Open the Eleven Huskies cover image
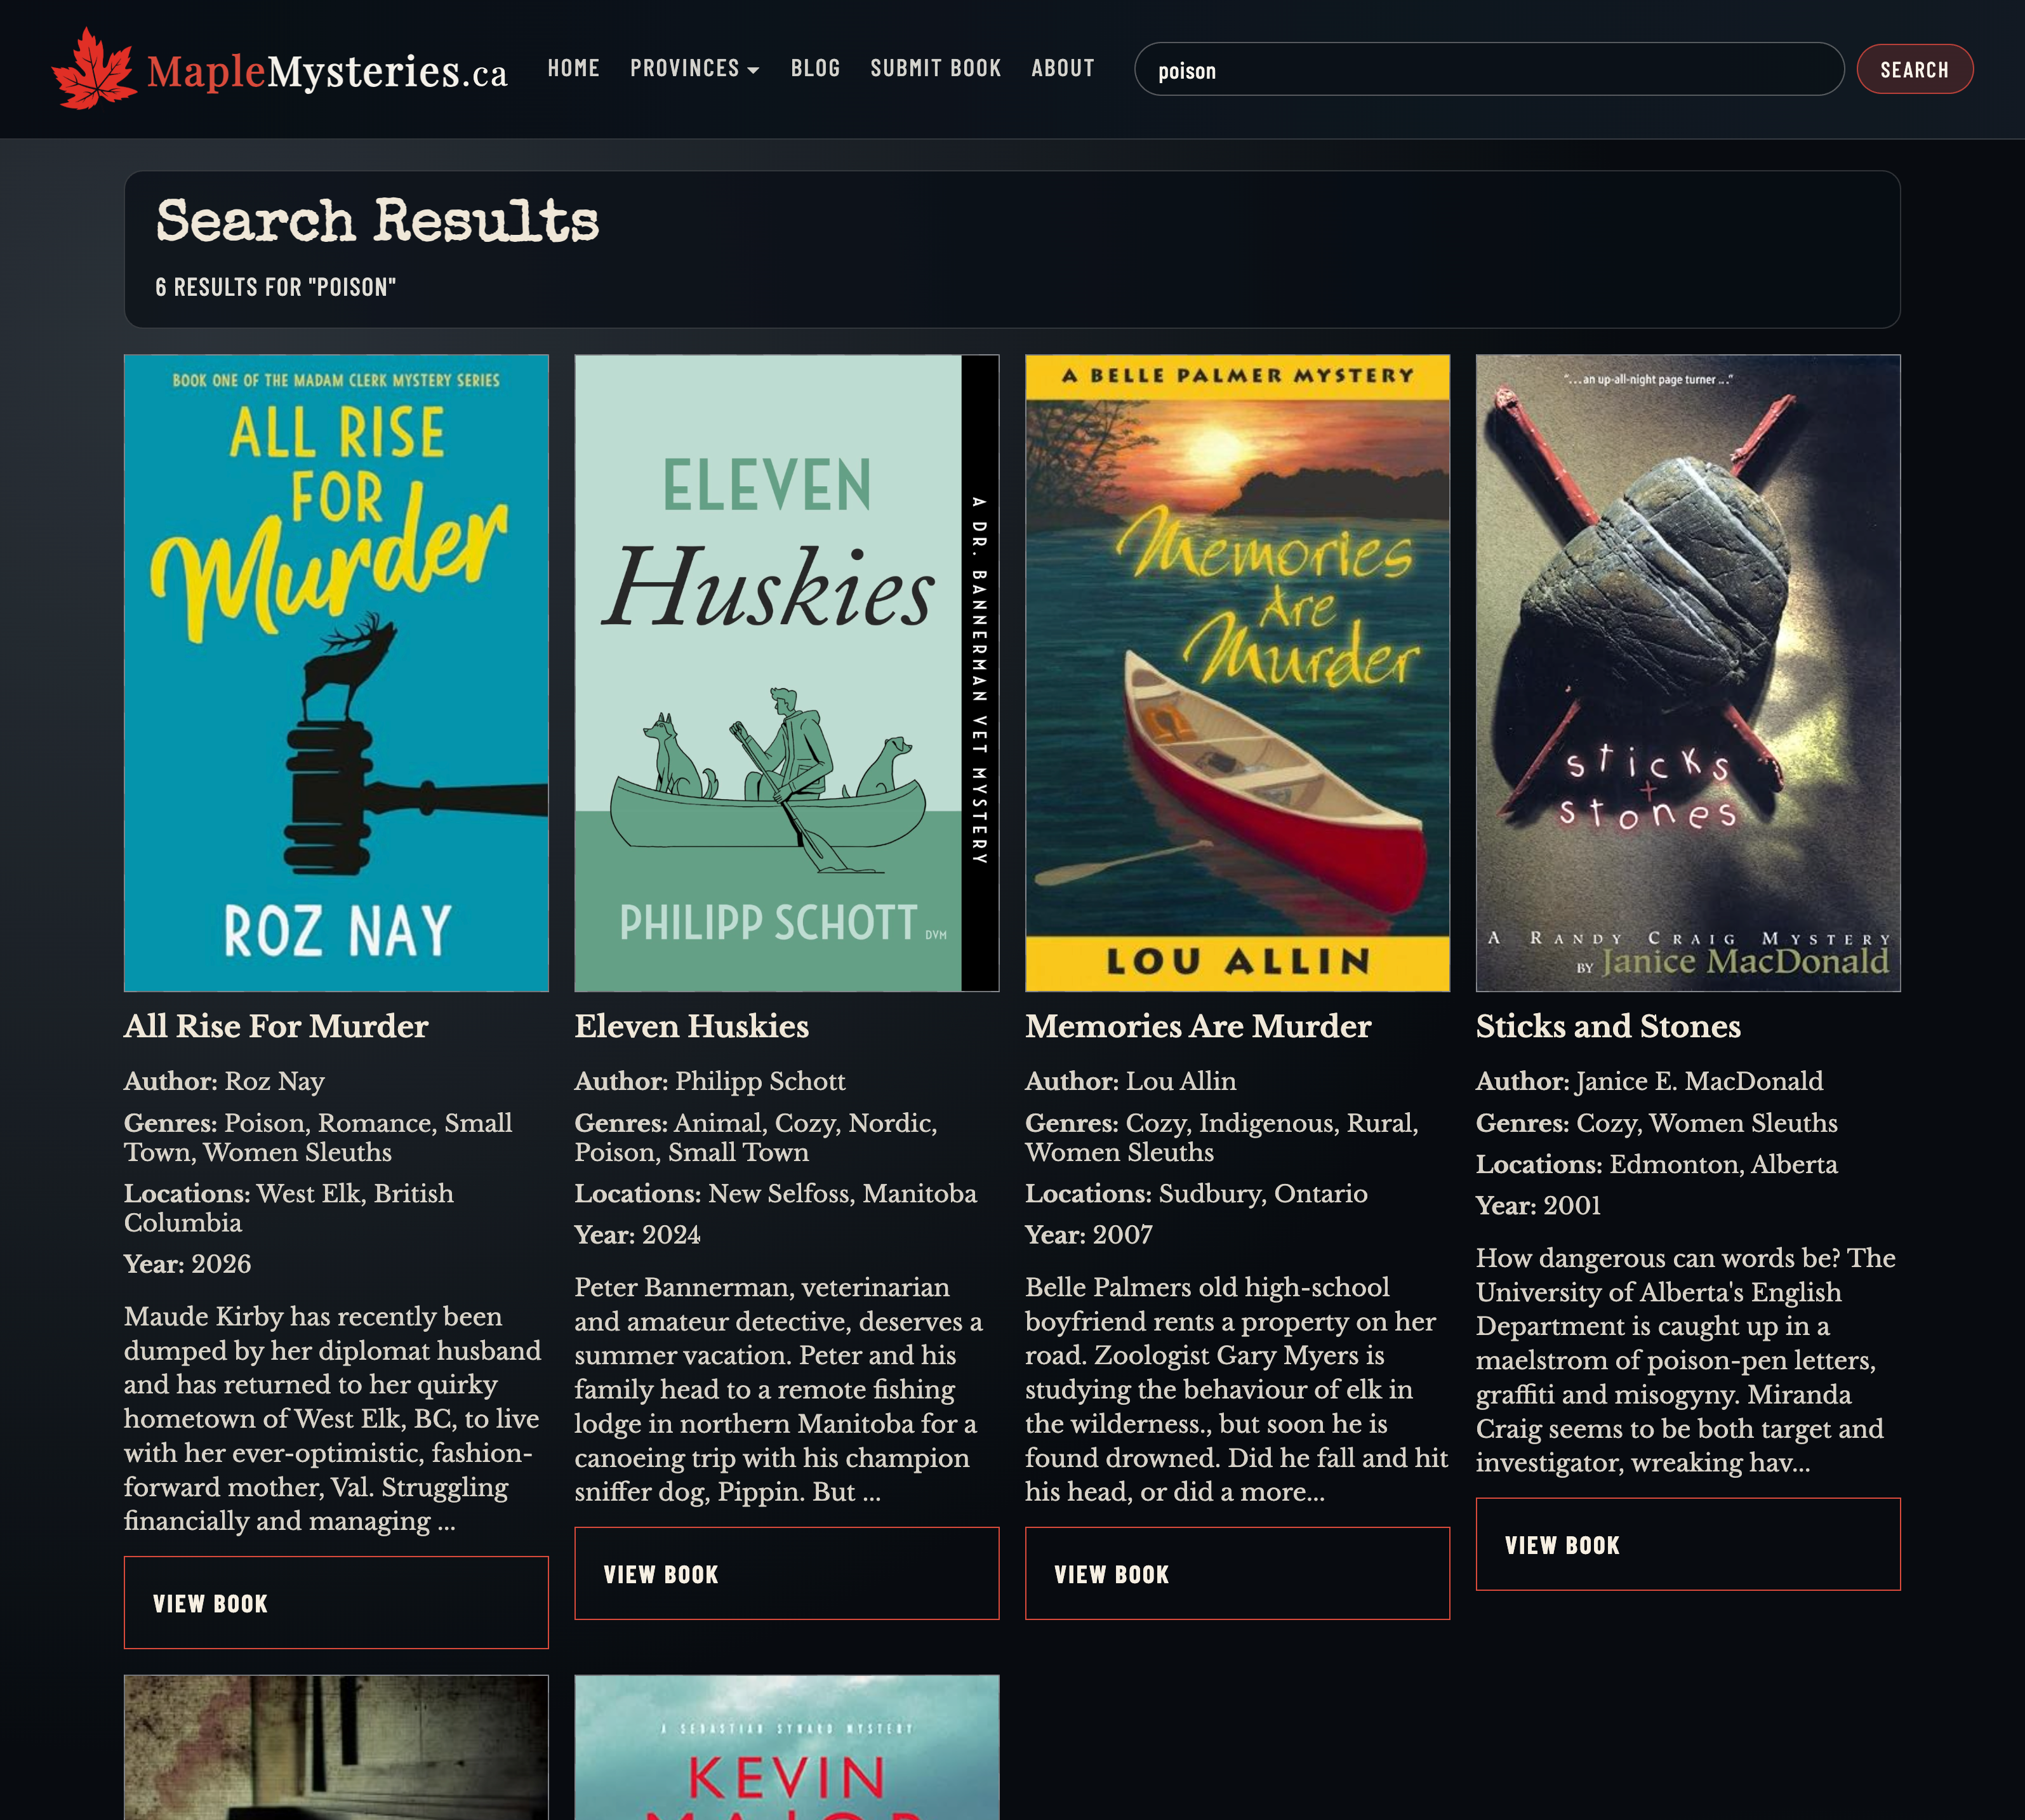2025x1820 pixels. point(786,673)
